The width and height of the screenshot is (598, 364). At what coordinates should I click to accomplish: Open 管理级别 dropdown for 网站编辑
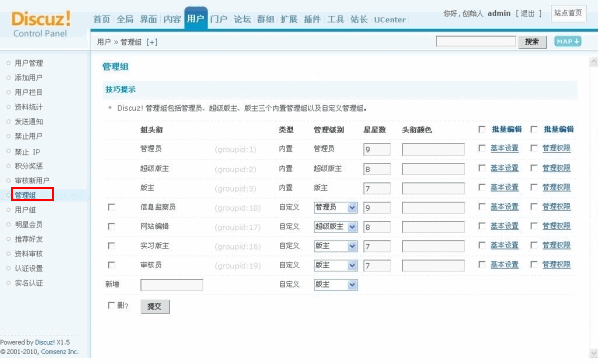click(x=336, y=227)
